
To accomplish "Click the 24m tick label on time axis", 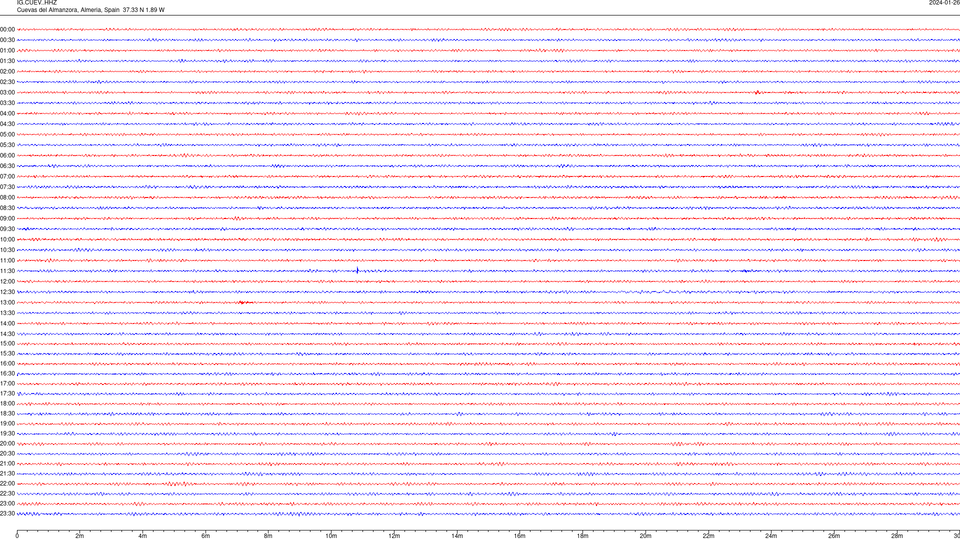I will coord(771,536).
